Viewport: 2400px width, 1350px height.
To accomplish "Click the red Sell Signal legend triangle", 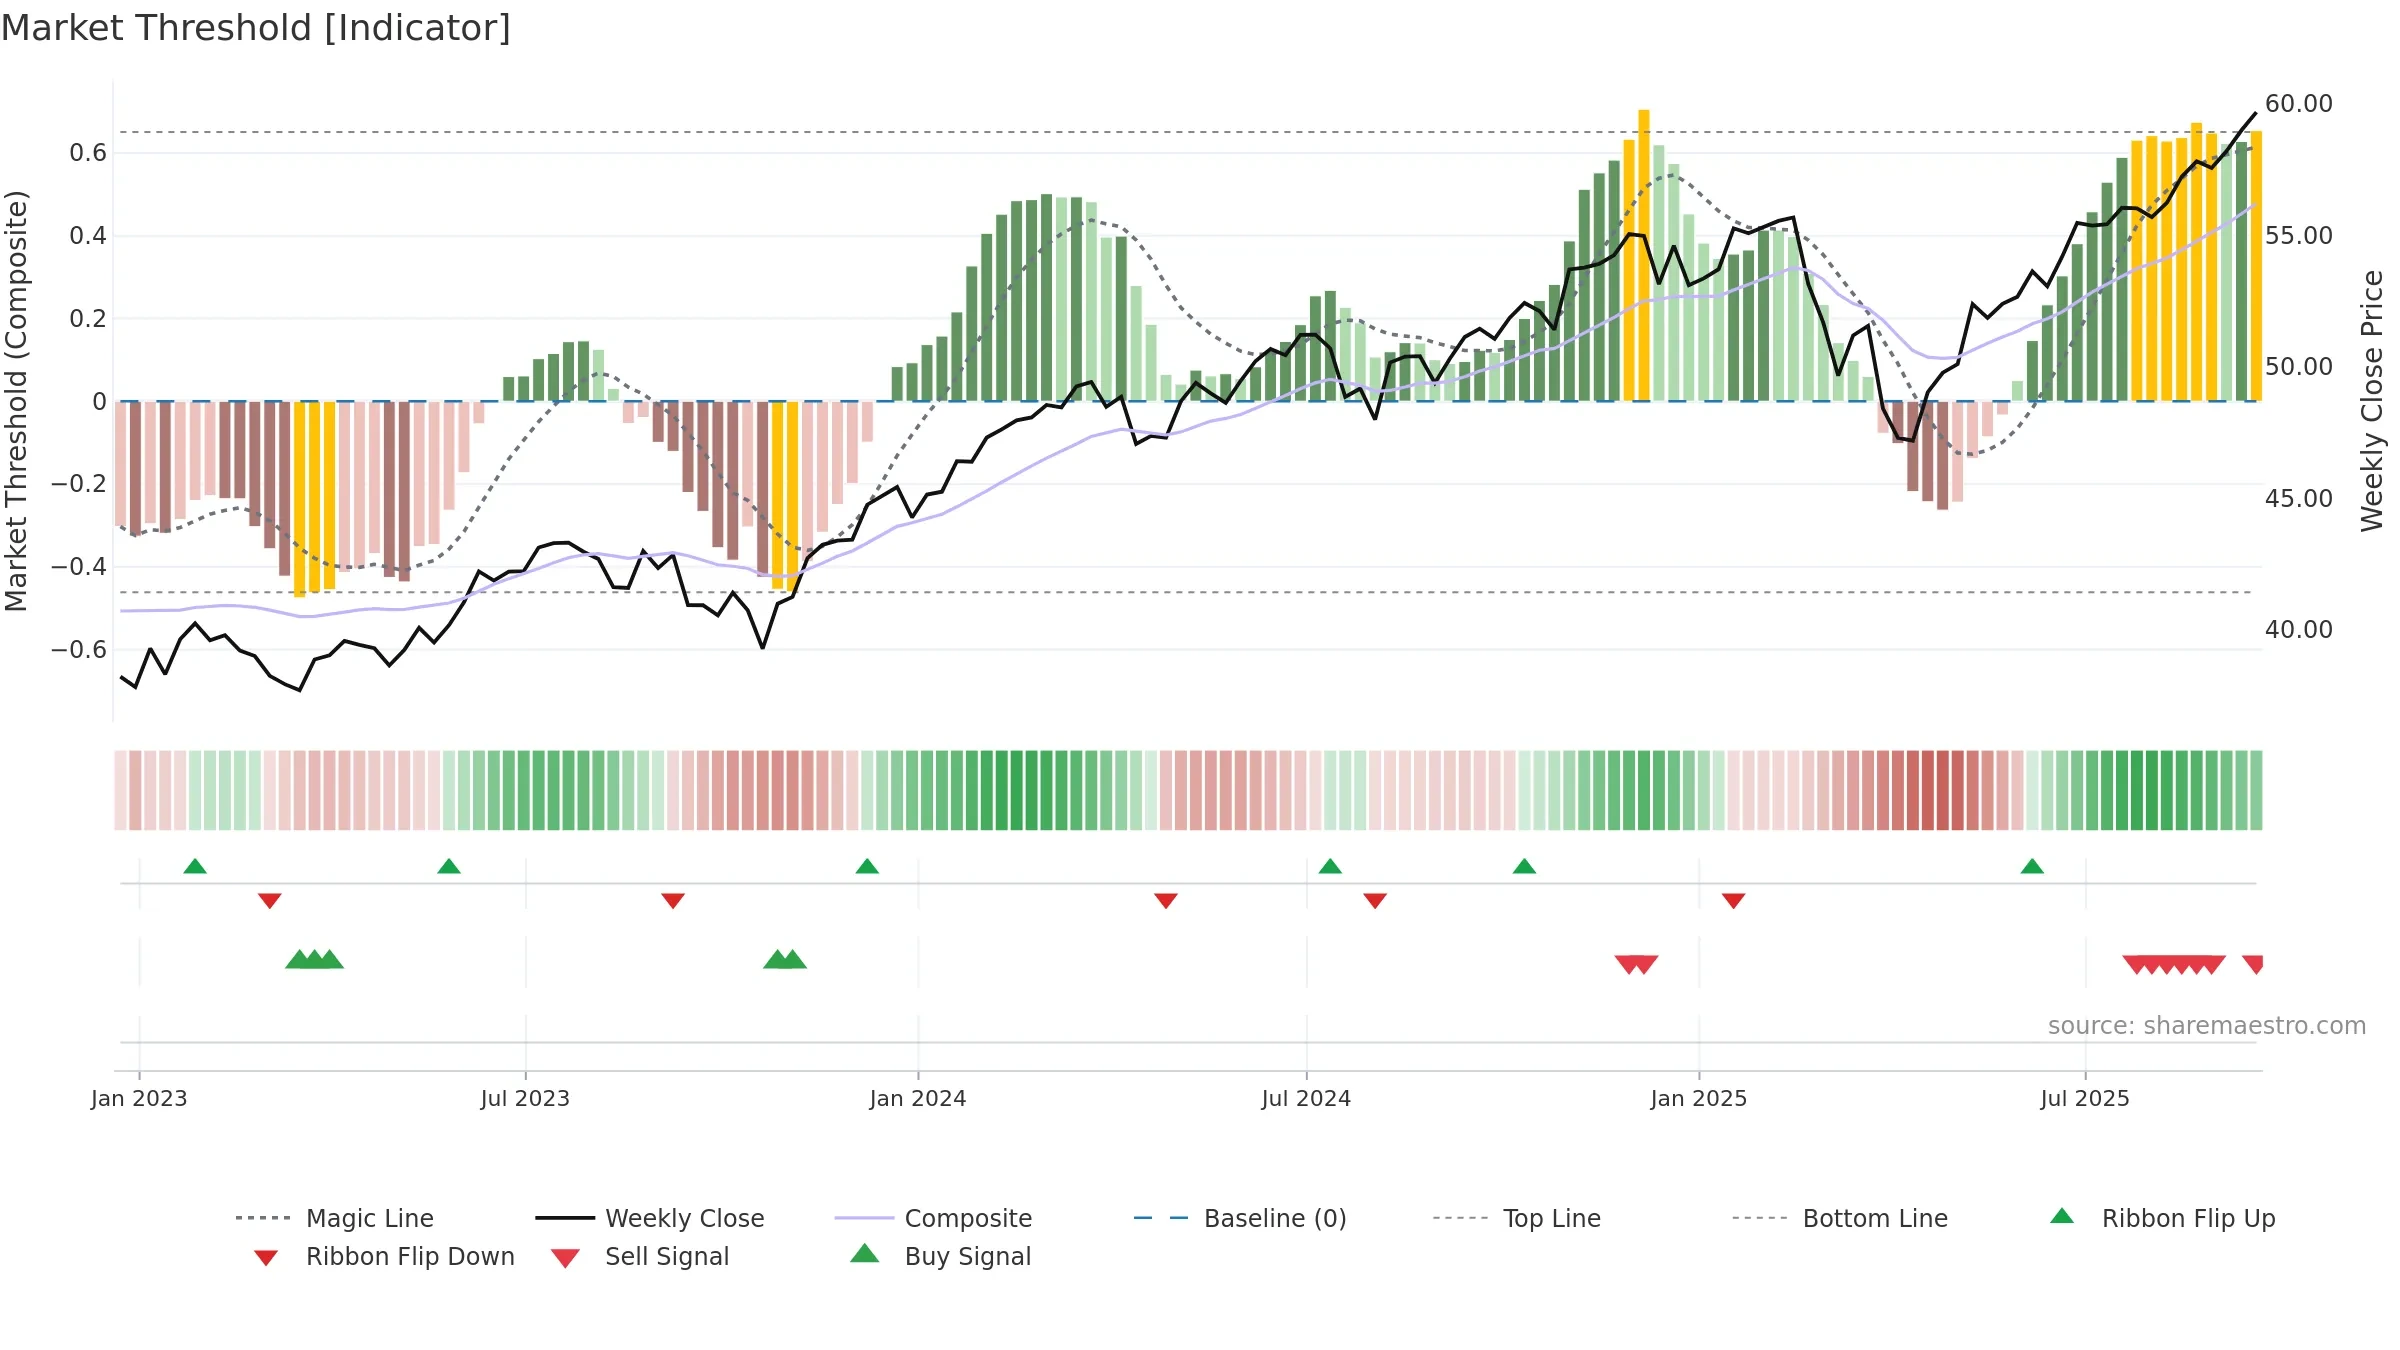I will pyautogui.click(x=565, y=1258).
